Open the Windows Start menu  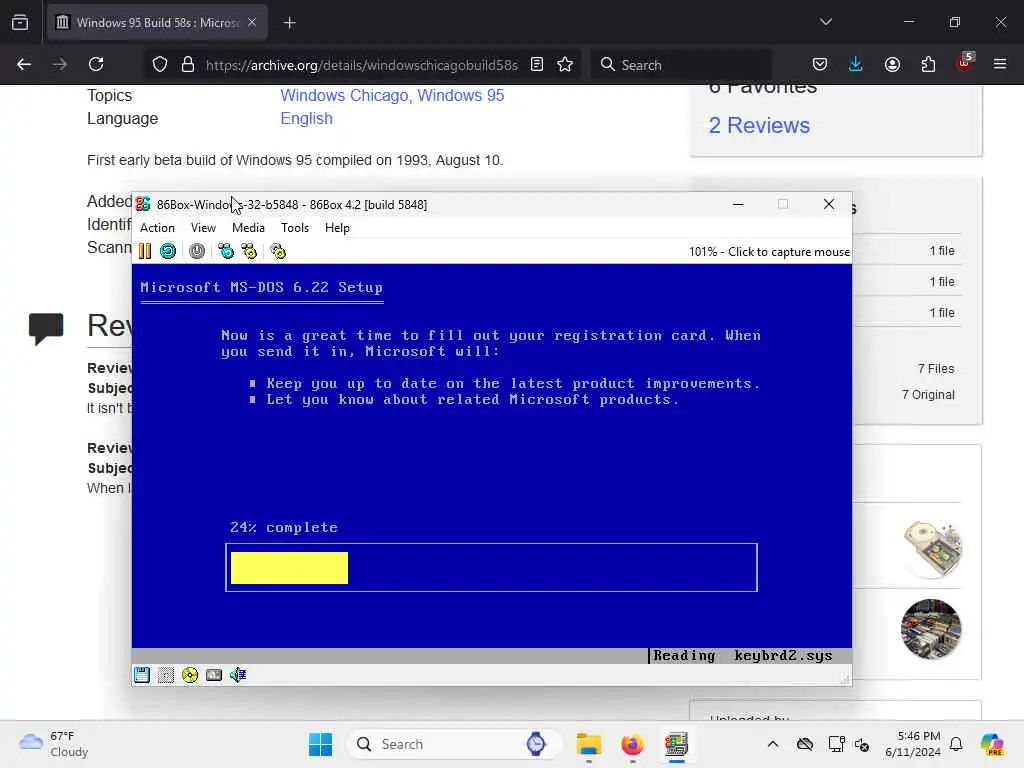click(321, 744)
